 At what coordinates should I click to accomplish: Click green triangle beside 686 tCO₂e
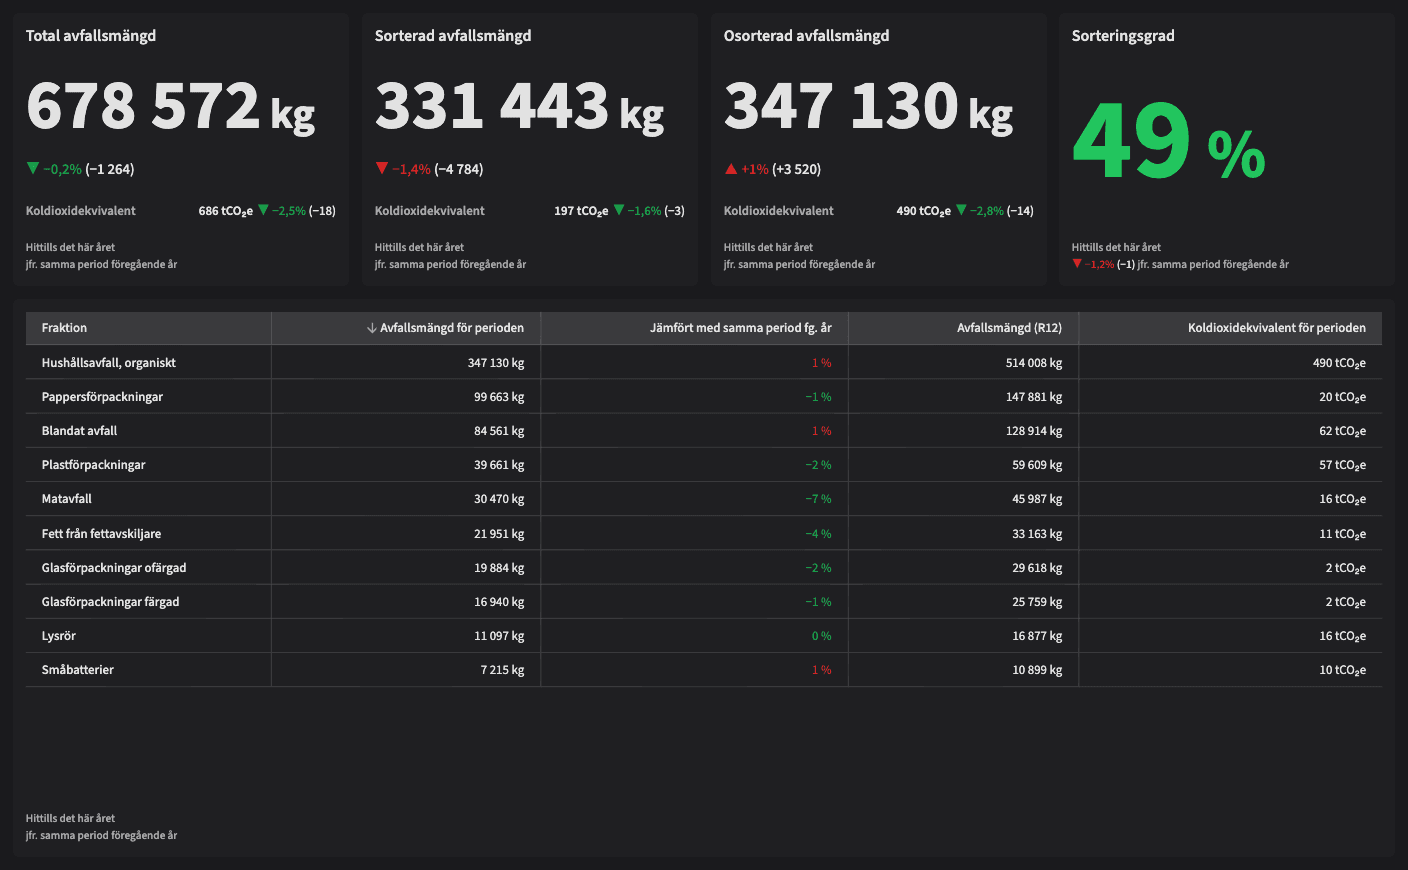point(264,210)
